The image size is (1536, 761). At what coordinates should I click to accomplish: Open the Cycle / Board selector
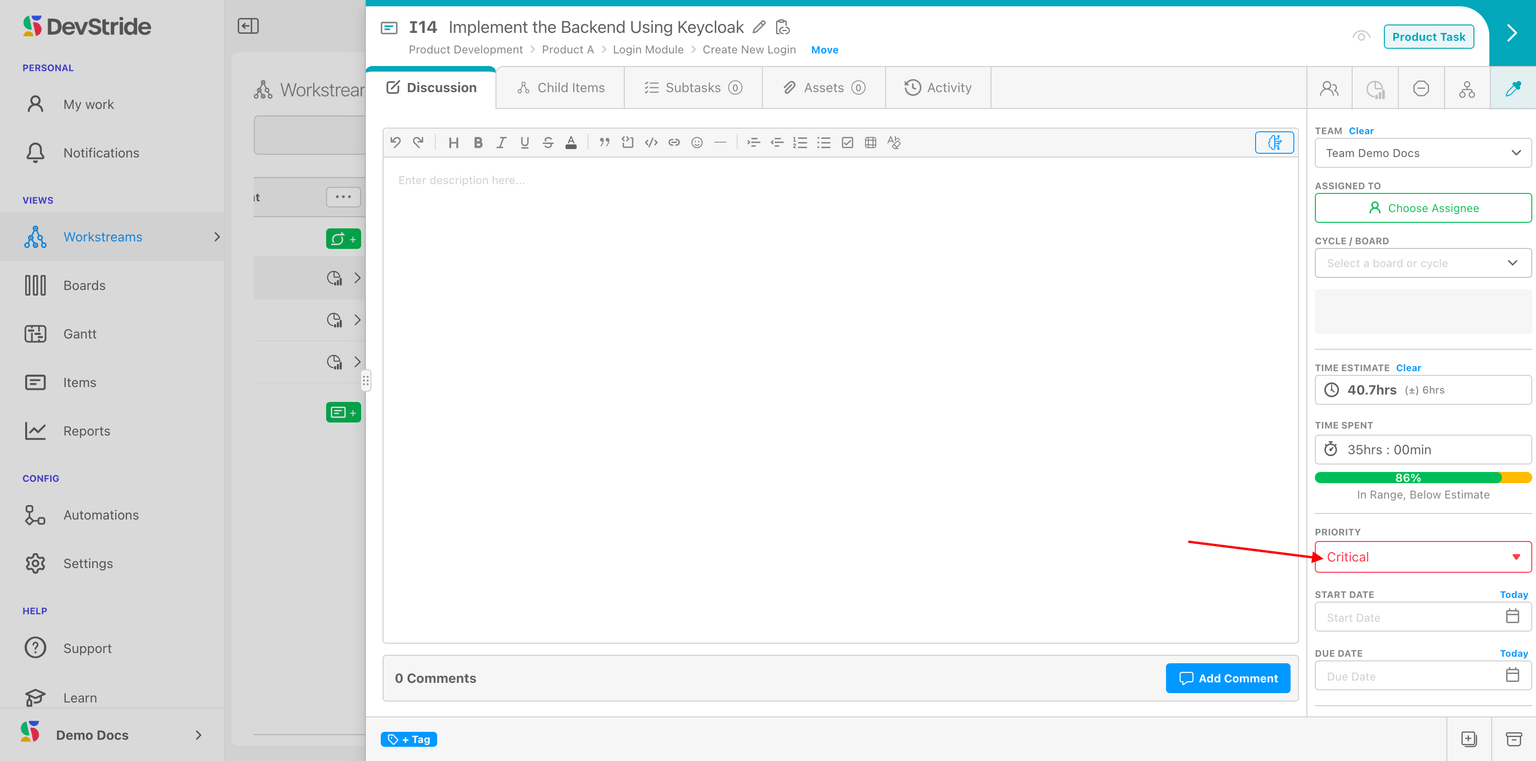click(x=1422, y=263)
